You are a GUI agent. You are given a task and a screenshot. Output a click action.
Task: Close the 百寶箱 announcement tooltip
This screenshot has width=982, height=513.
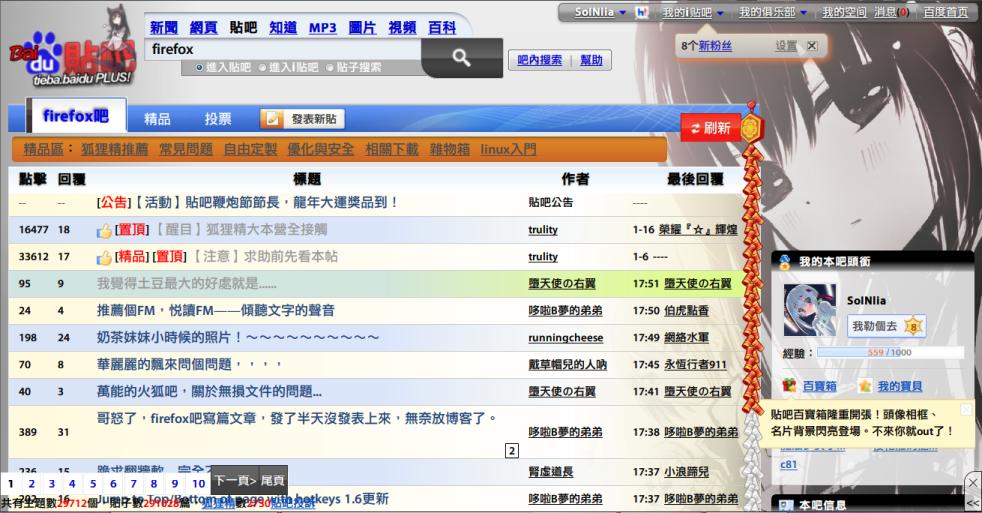[966, 410]
